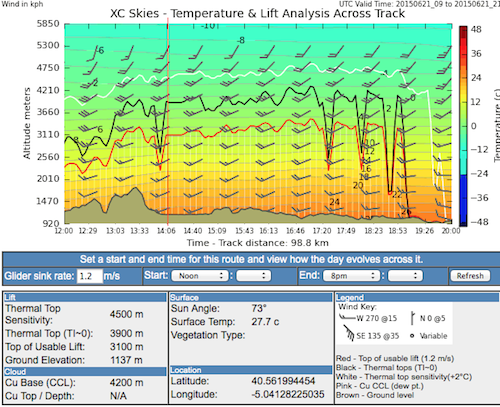This screenshot has height=407, width=500.
Task: Click the Sun Angle value 73°
Action: (x=259, y=308)
